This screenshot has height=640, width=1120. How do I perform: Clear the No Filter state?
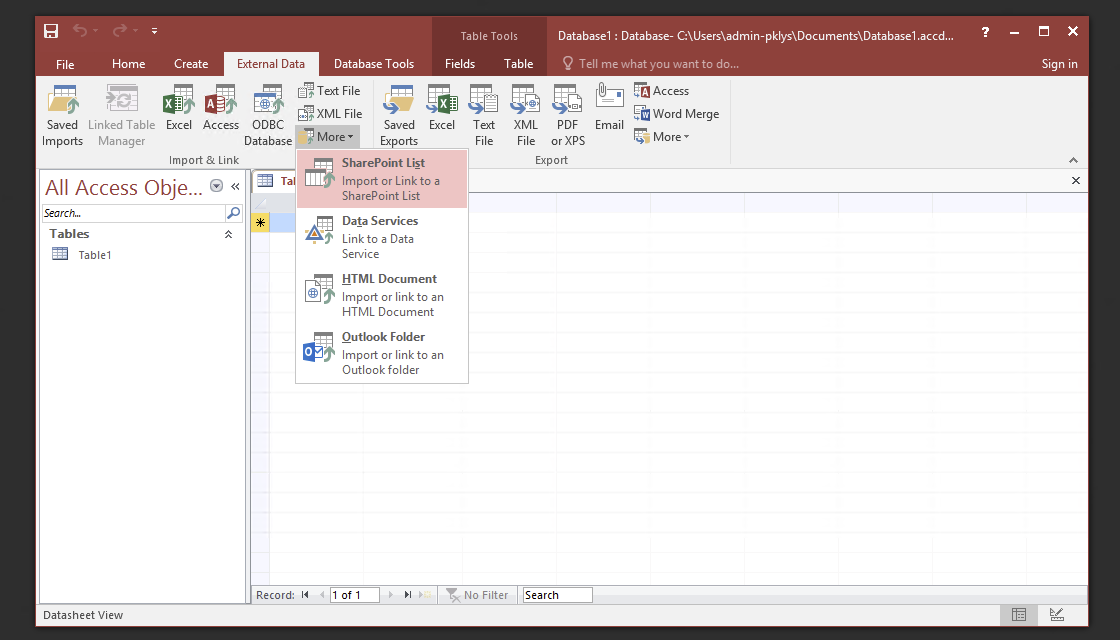click(x=477, y=594)
